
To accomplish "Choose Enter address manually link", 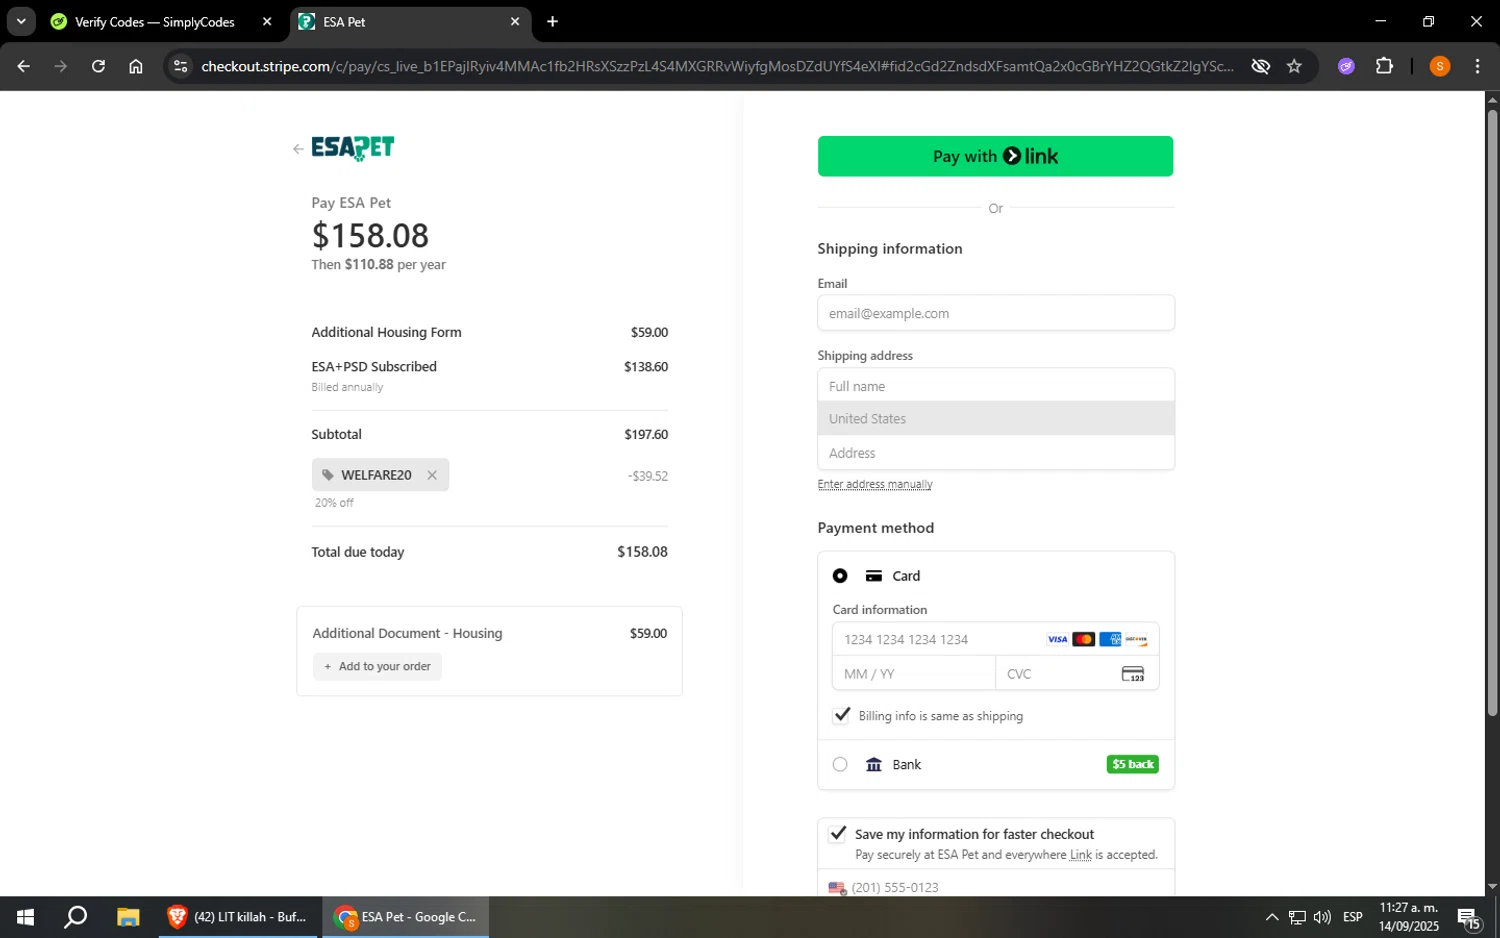I will 874,484.
